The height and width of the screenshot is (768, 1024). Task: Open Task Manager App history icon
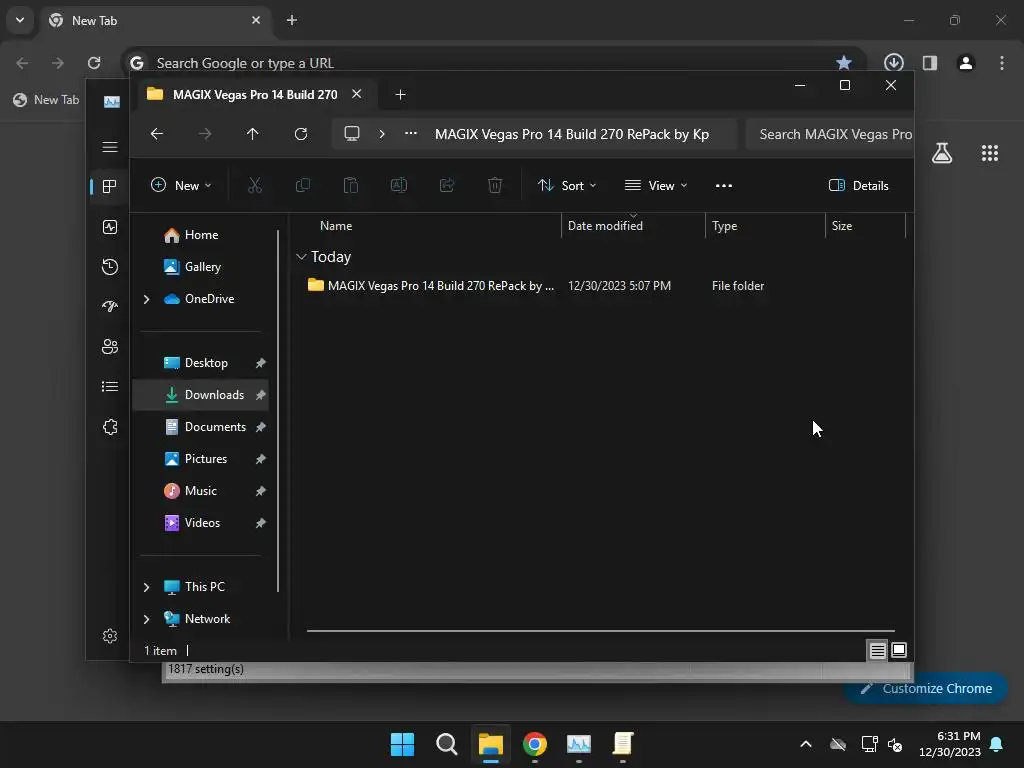pos(110,266)
